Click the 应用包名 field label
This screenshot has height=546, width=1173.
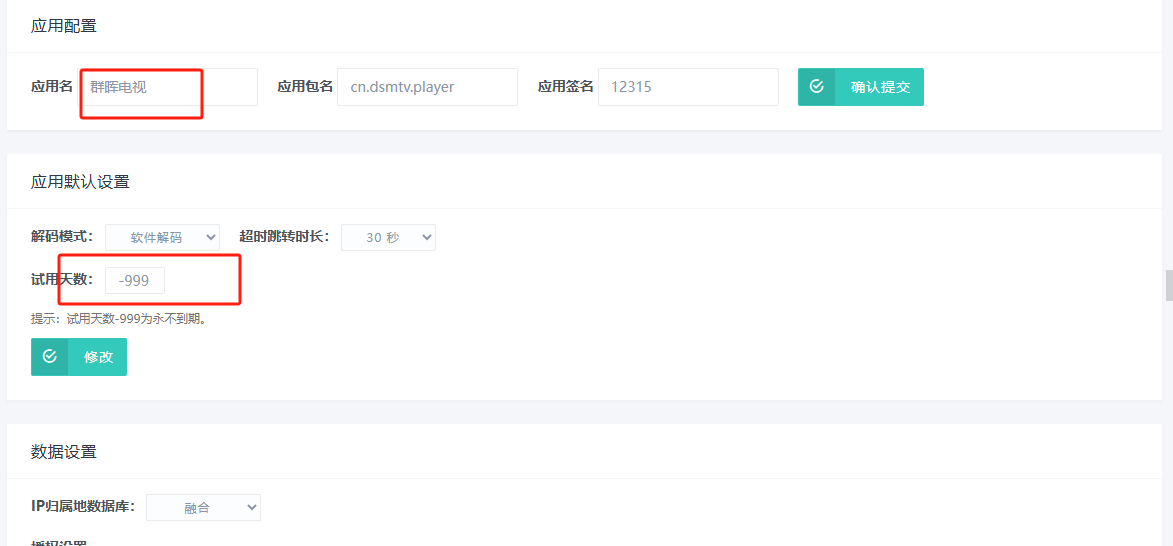[x=305, y=87]
